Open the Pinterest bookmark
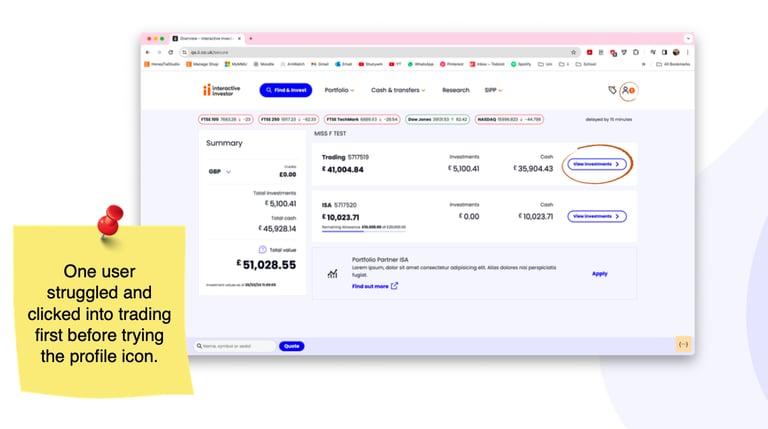 452,64
